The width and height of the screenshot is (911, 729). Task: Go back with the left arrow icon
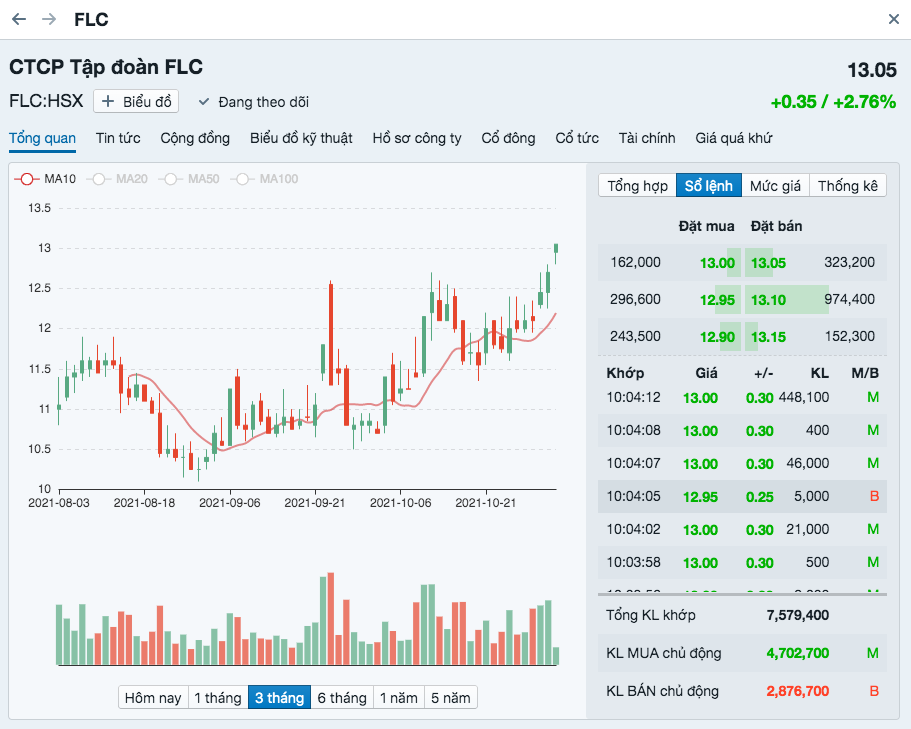pos(19,19)
